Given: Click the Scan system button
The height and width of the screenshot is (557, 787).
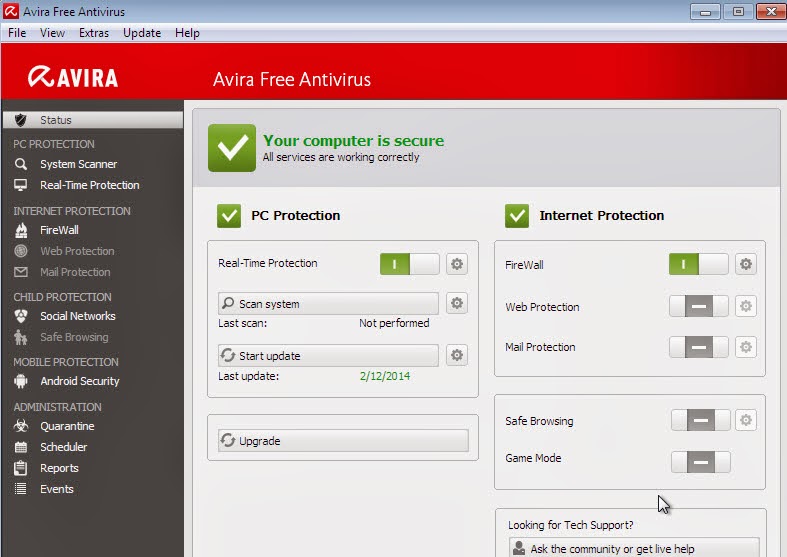Looking at the screenshot, I should (328, 304).
